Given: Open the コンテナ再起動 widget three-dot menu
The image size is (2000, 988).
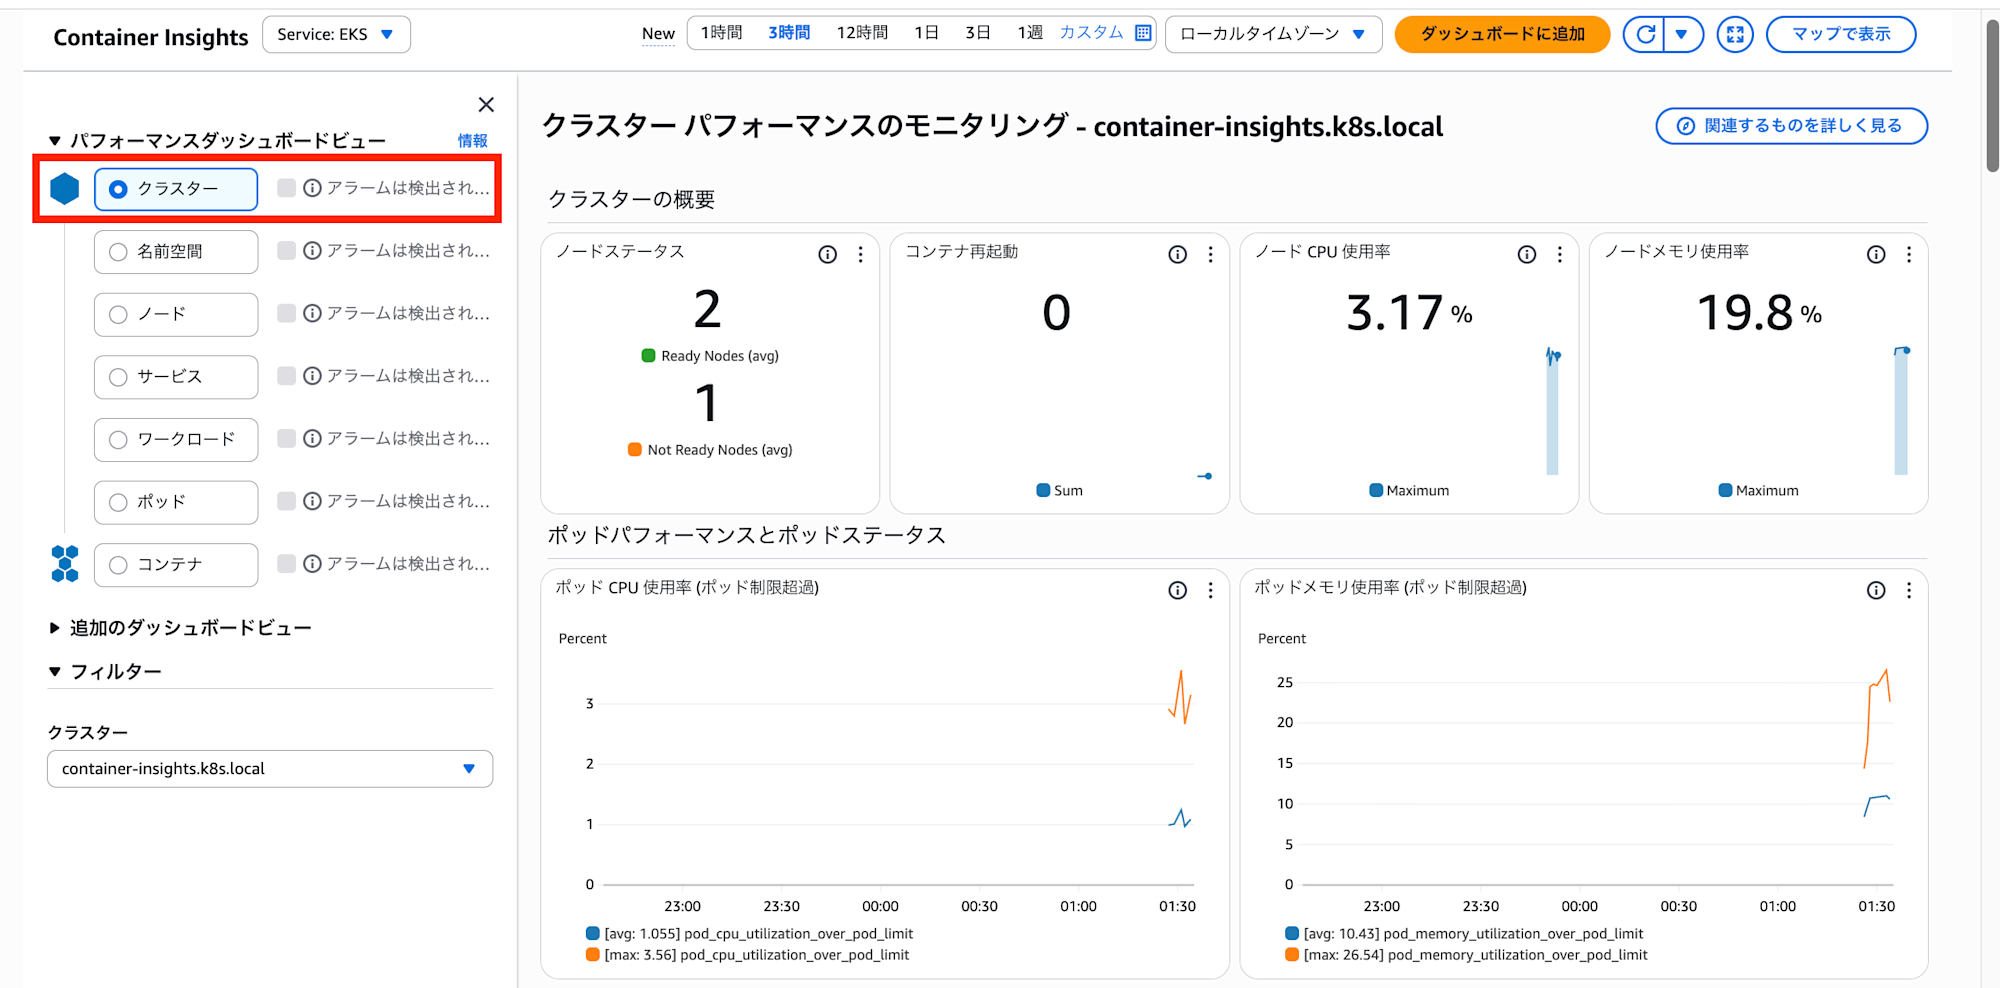Looking at the screenshot, I should coord(1210,255).
